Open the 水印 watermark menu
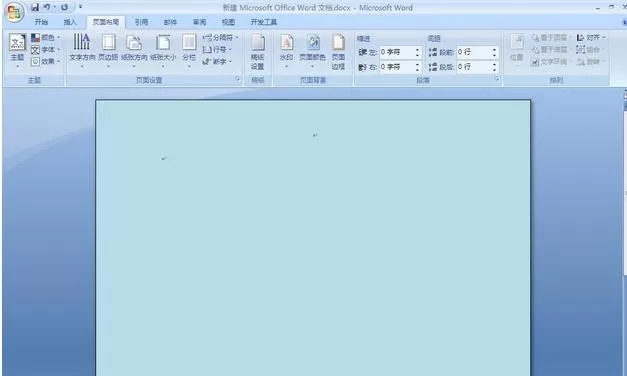Image resolution: width=627 pixels, height=376 pixels. (287, 50)
